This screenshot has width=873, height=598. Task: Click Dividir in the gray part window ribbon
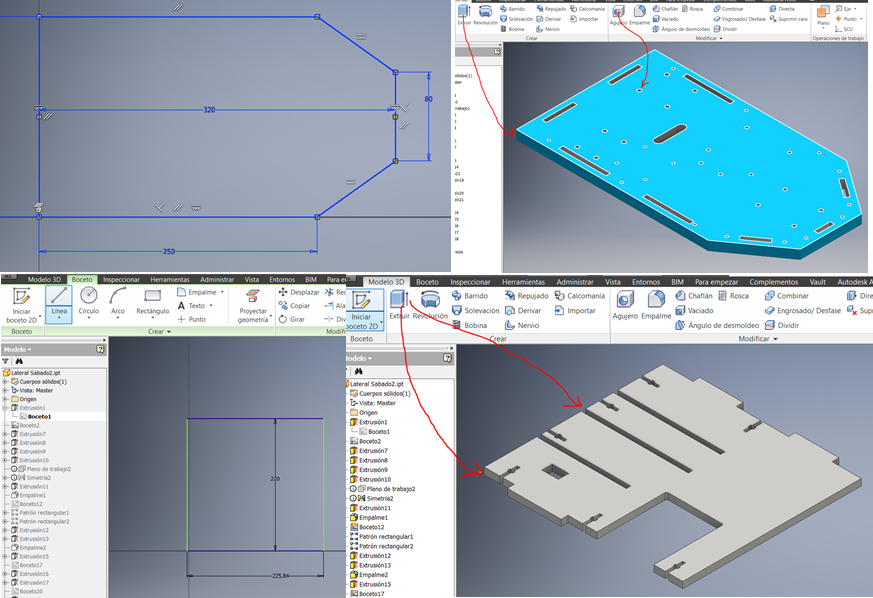(782, 325)
